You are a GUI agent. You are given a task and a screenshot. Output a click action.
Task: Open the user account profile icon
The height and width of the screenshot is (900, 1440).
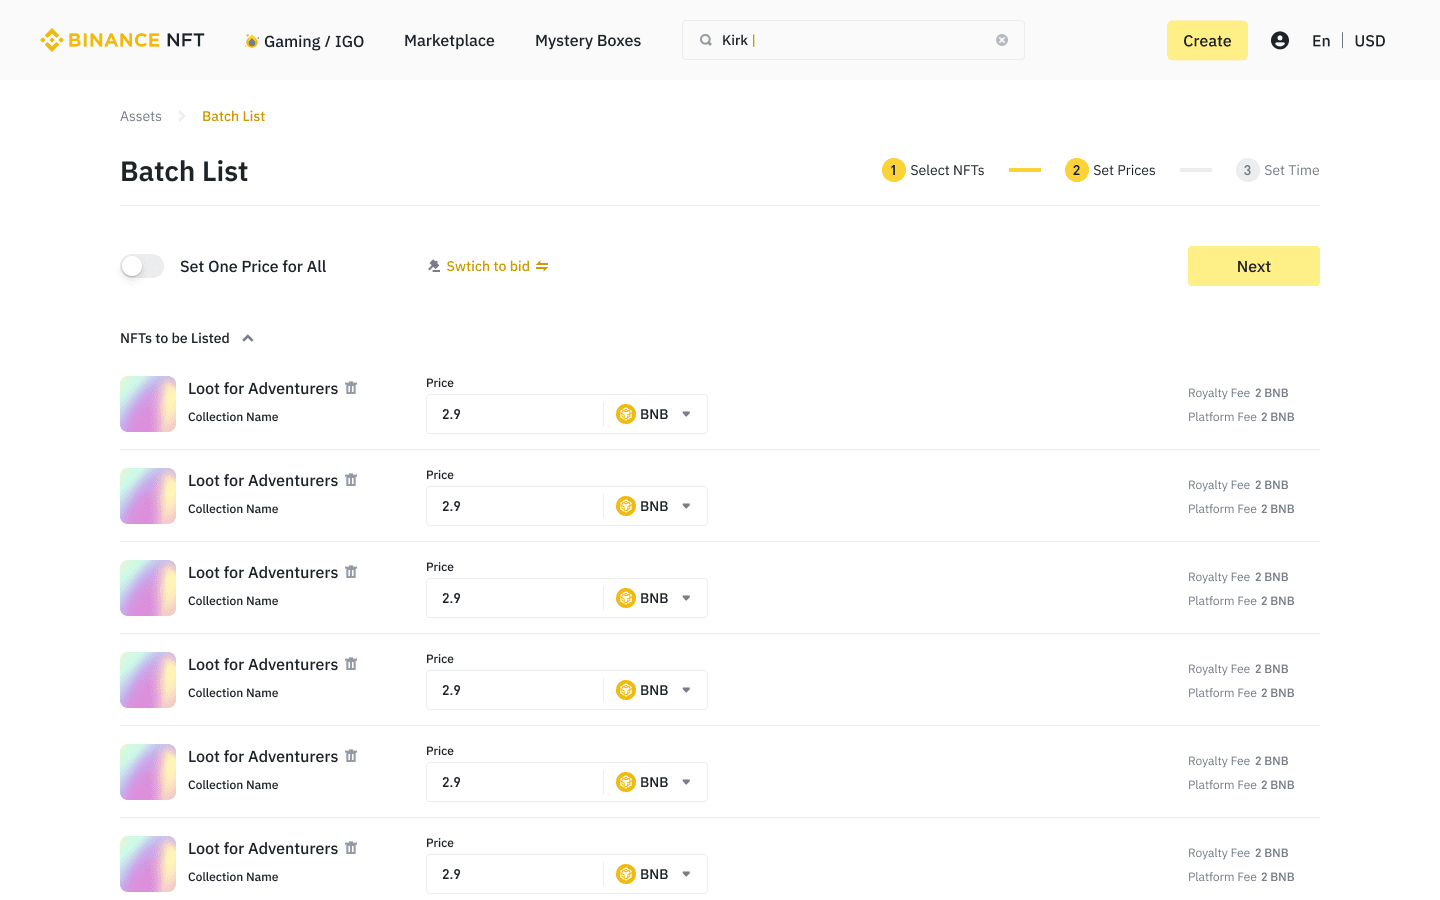pyautogui.click(x=1279, y=40)
